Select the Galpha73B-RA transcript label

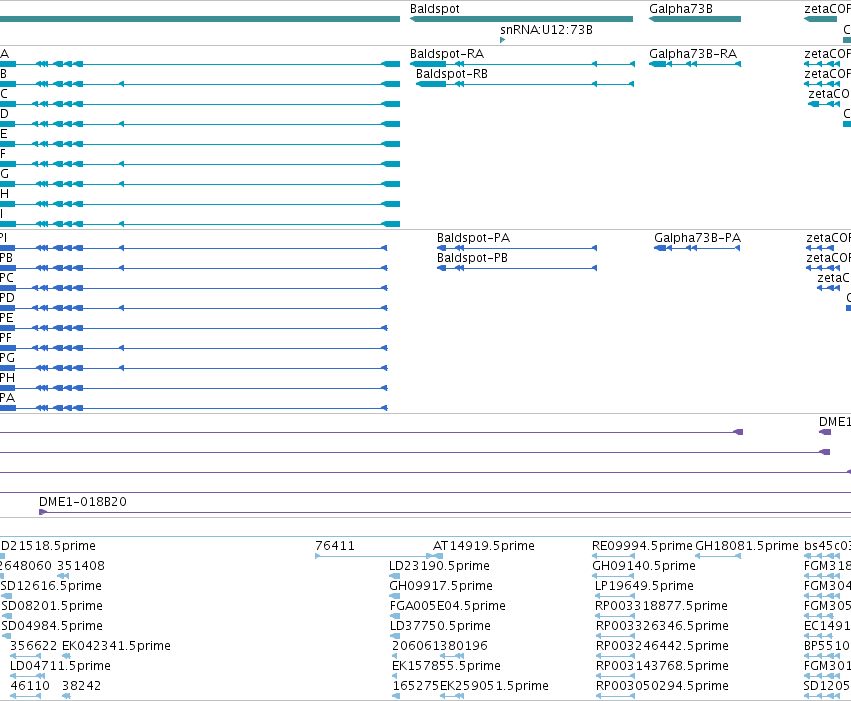tap(693, 54)
